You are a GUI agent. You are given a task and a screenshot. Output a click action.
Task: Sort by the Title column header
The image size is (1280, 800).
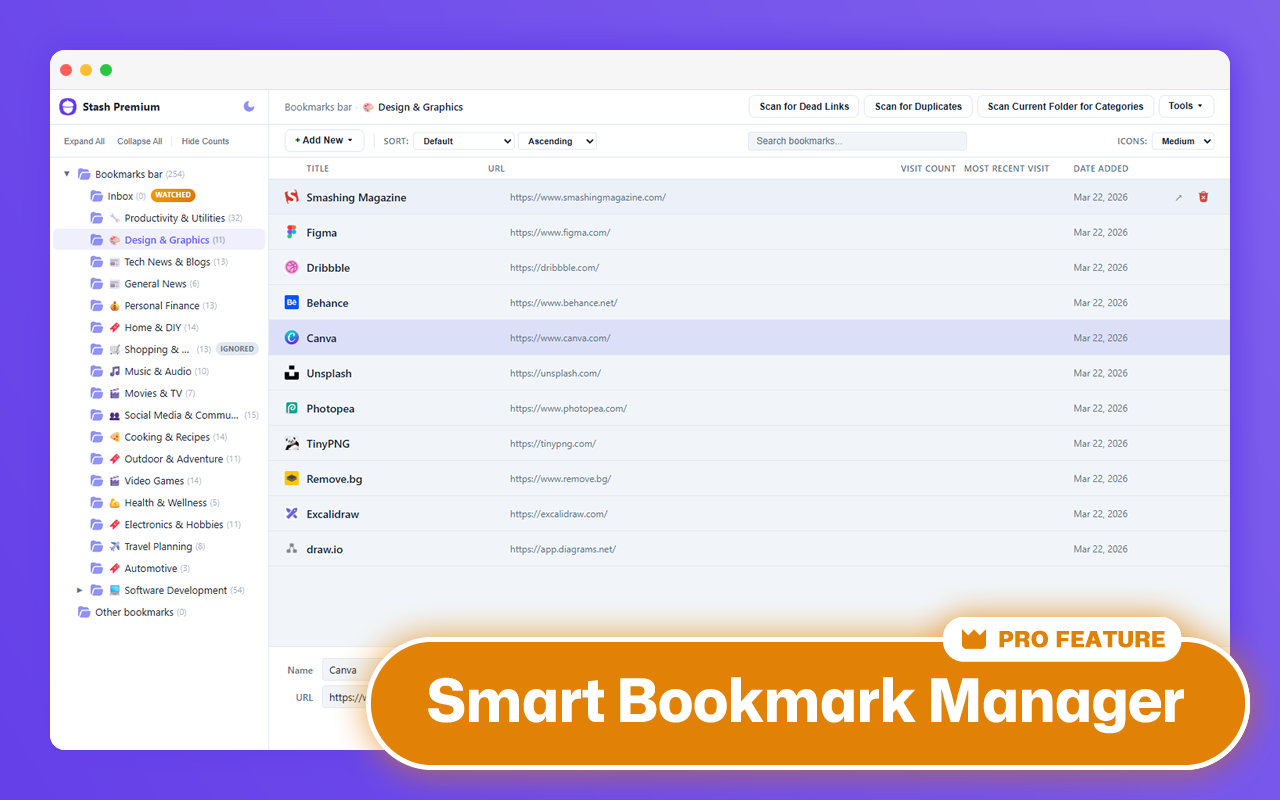click(x=318, y=168)
